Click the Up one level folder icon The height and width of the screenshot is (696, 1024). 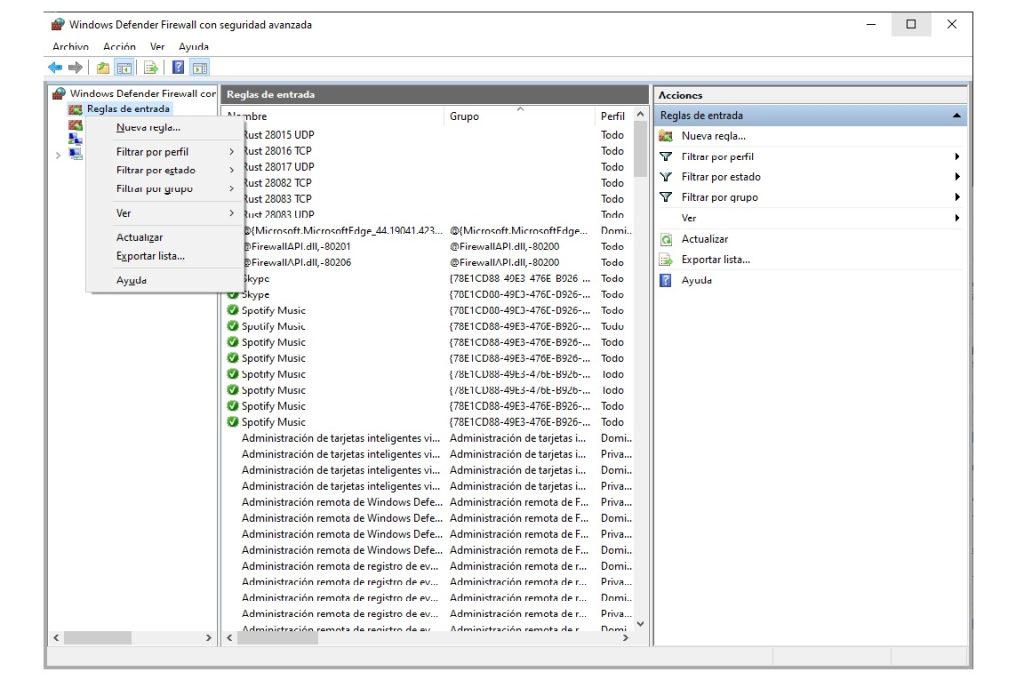point(102,68)
